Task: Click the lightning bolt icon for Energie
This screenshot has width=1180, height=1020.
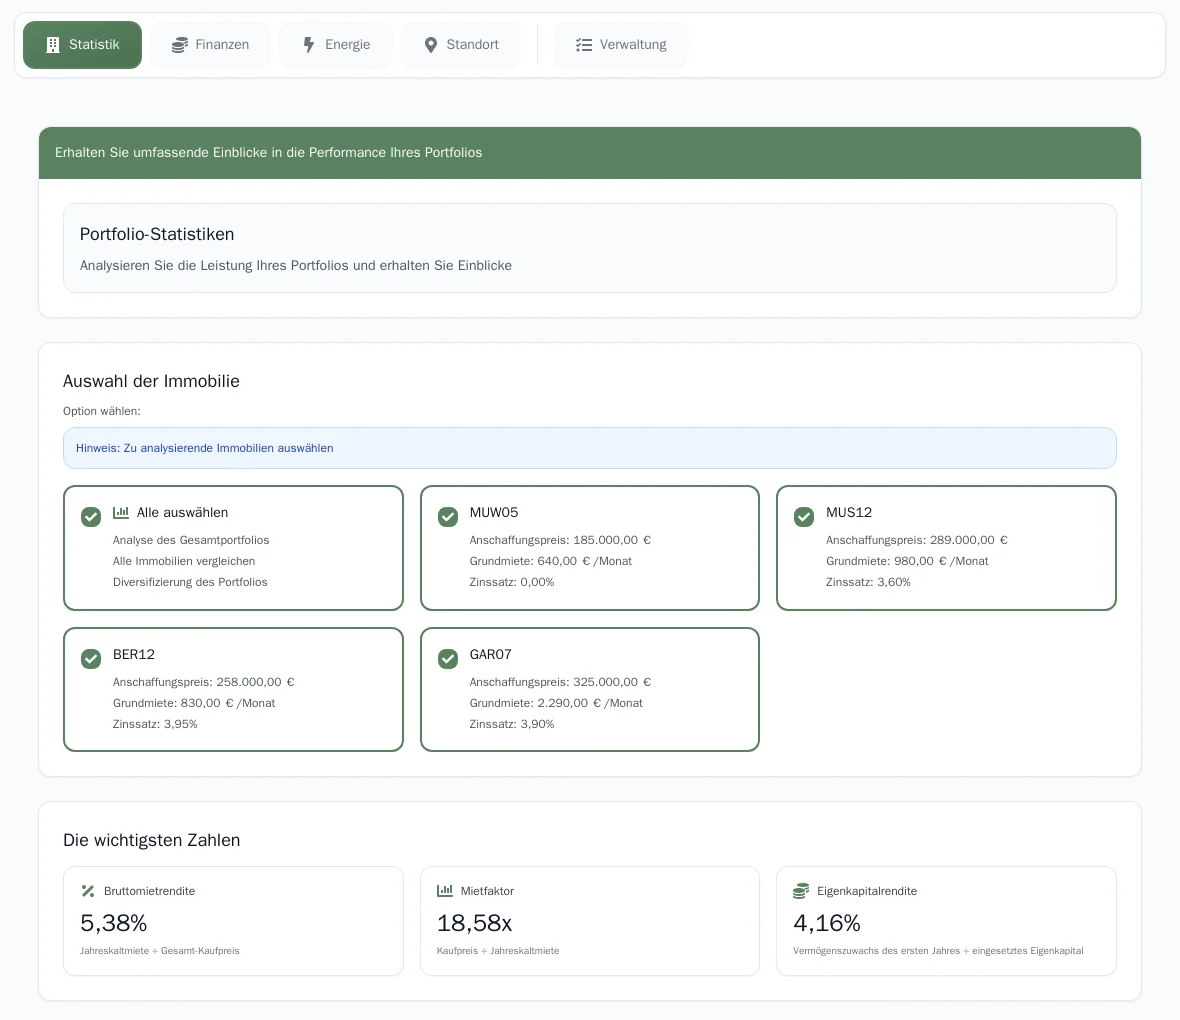Action: point(309,45)
